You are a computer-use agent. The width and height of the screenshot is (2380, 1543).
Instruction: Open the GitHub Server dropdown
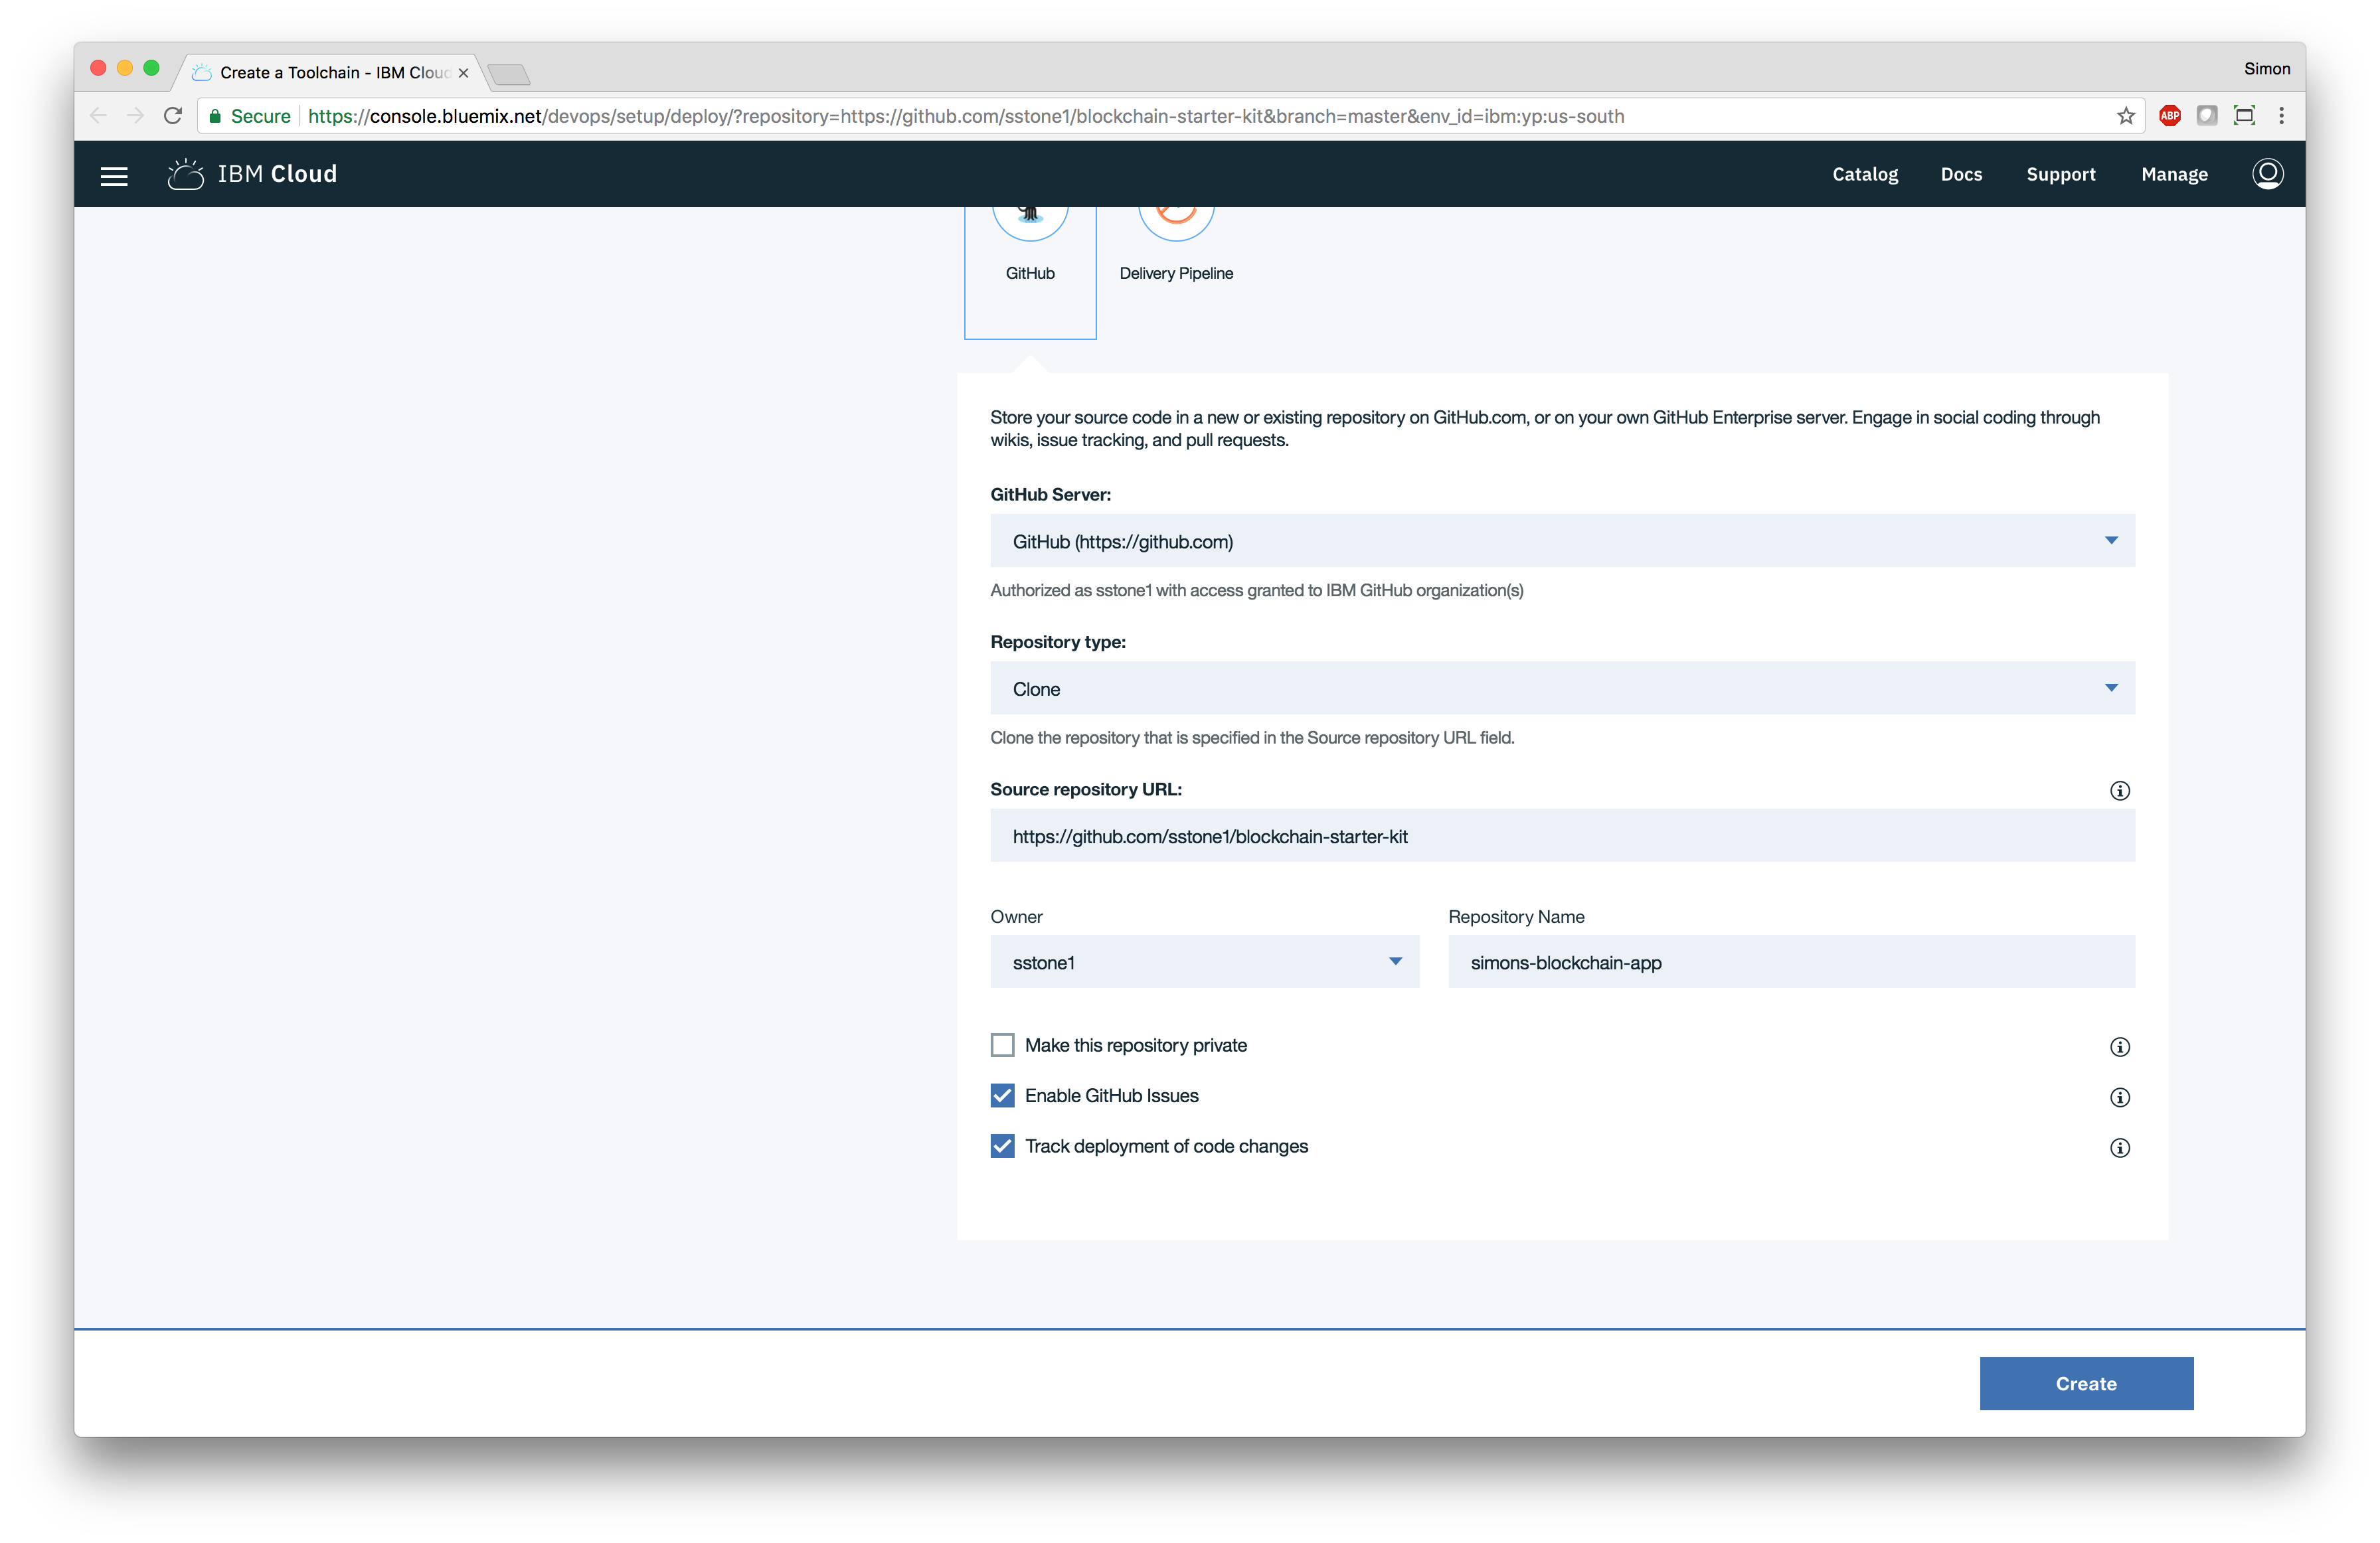tap(1562, 541)
